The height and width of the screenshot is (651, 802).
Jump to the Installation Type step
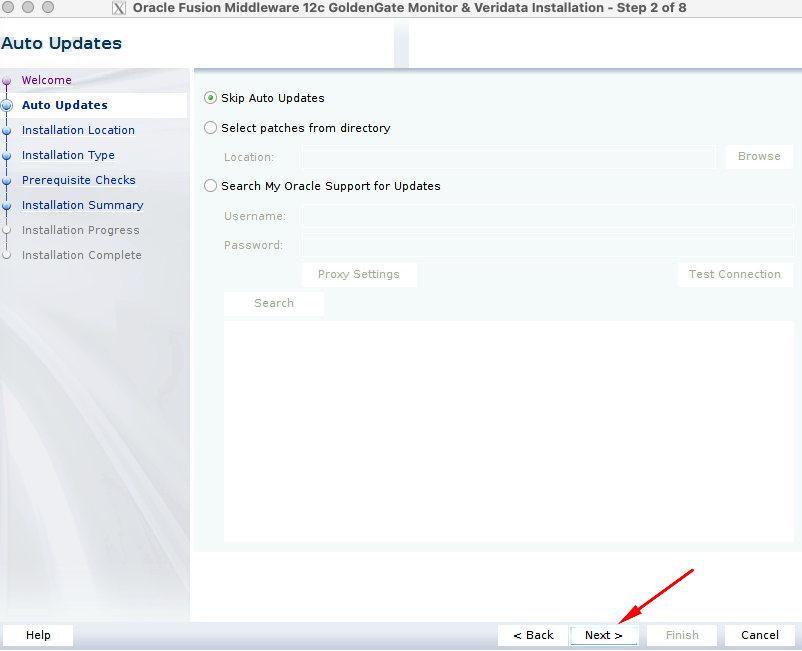(x=68, y=155)
